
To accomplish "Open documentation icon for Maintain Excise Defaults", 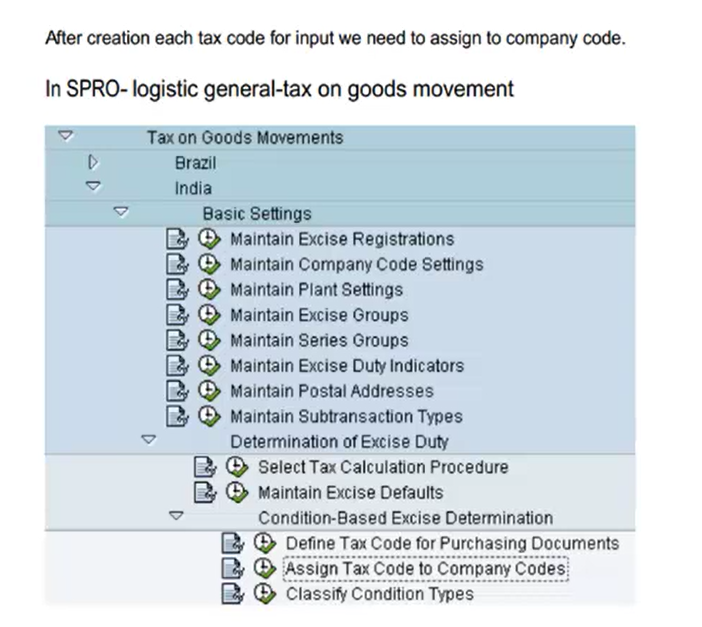I will coord(205,492).
